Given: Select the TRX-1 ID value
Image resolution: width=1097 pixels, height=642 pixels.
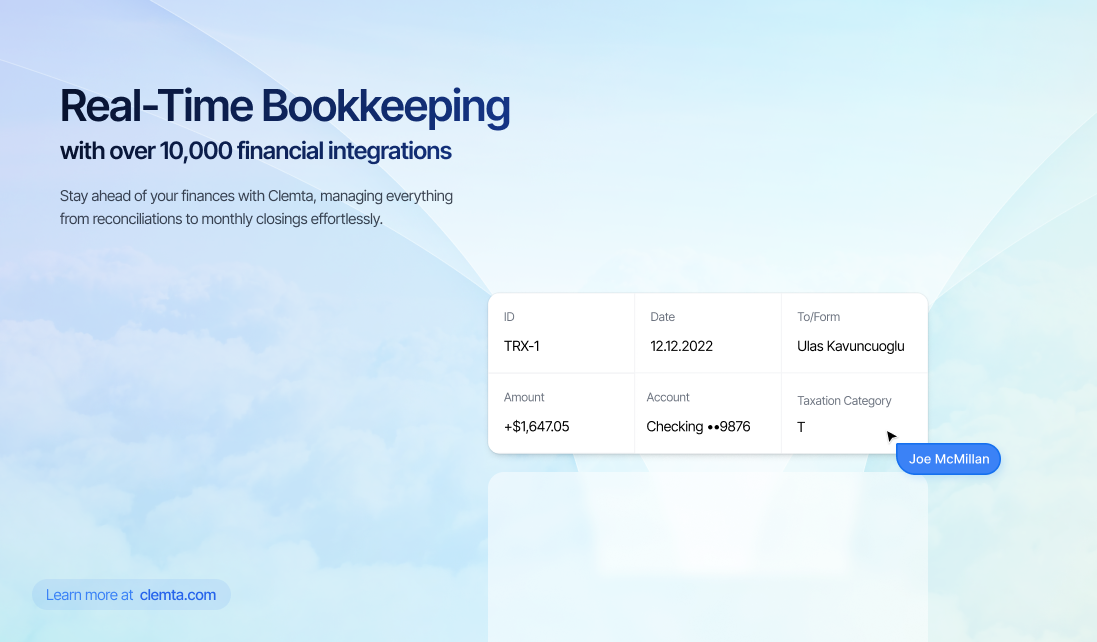Looking at the screenshot, I should (x=521, y=346).
